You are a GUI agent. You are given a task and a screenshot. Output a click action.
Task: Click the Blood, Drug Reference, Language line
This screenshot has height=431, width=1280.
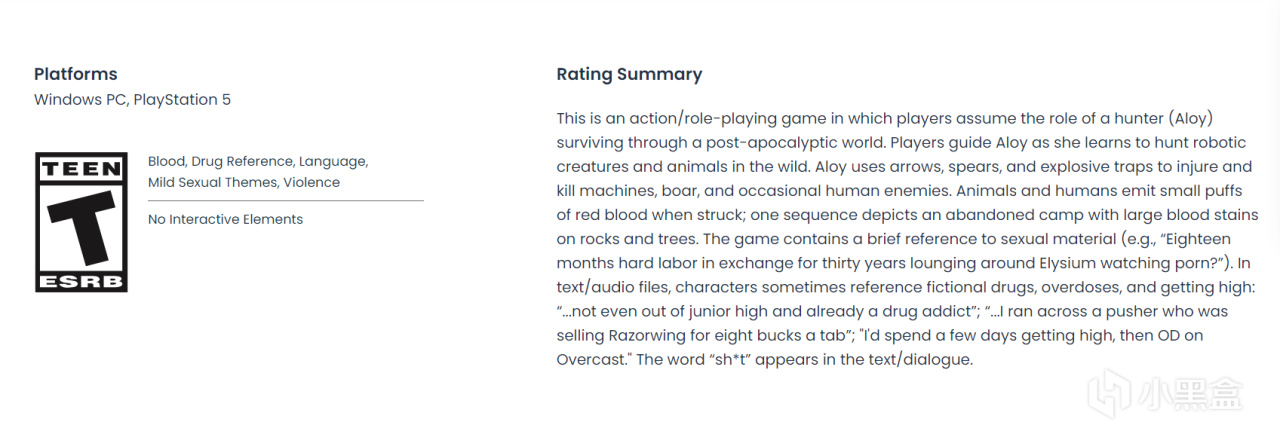(x=258, y=161)
